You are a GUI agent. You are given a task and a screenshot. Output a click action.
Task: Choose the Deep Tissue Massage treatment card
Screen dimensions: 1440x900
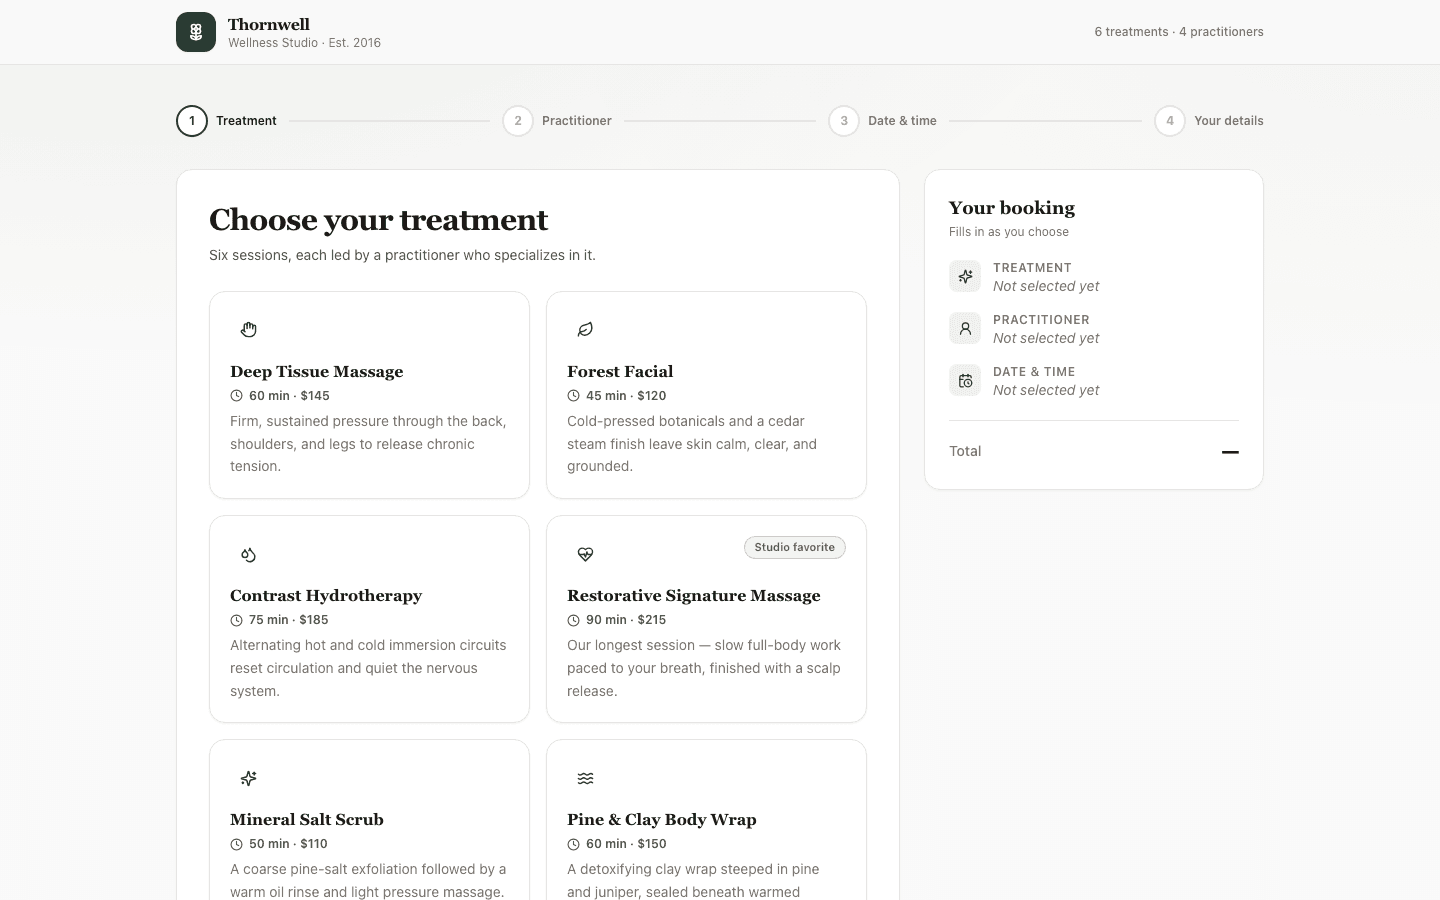tap(369, 395)
